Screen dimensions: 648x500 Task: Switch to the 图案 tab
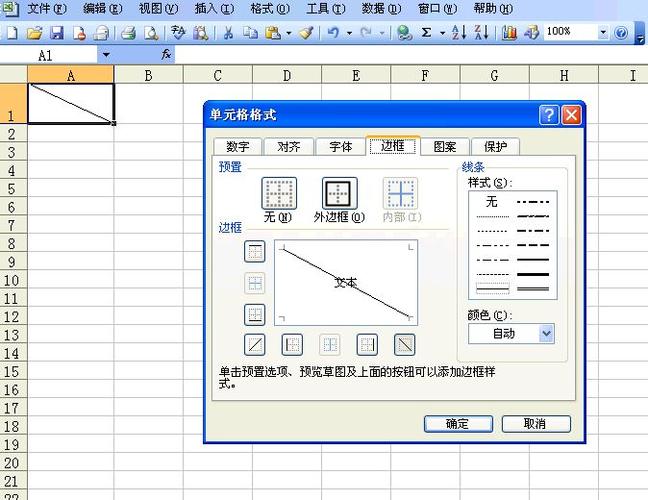445,147
